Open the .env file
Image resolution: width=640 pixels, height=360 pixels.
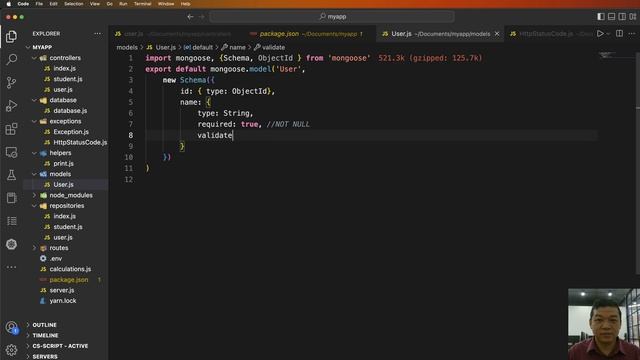[65, 258]
